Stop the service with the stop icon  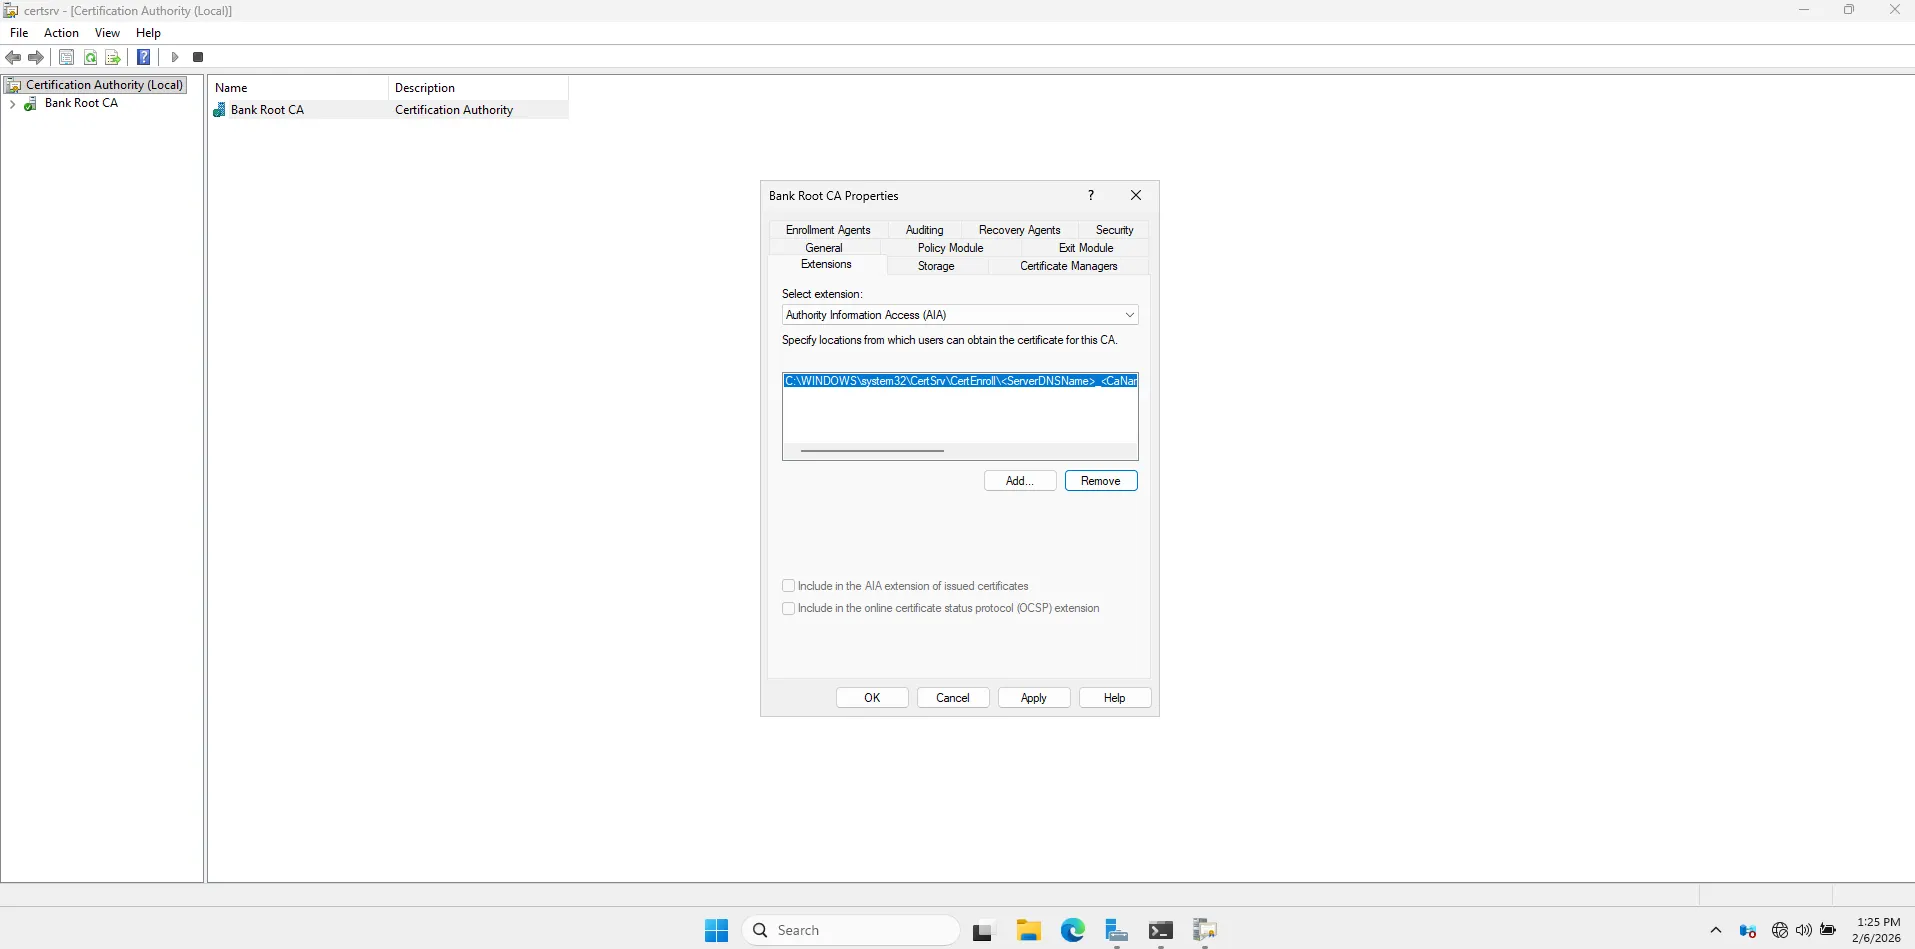point(198,57)
